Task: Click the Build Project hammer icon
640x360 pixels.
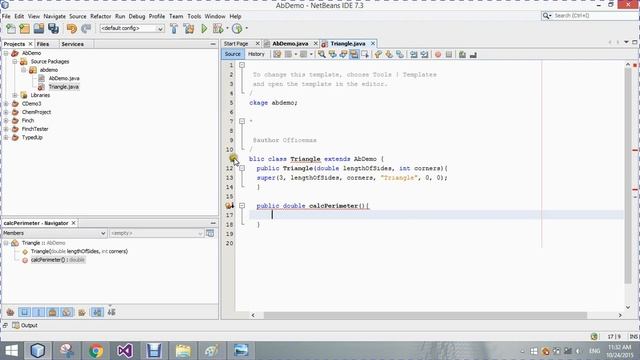Action: [x=174, y=29]
